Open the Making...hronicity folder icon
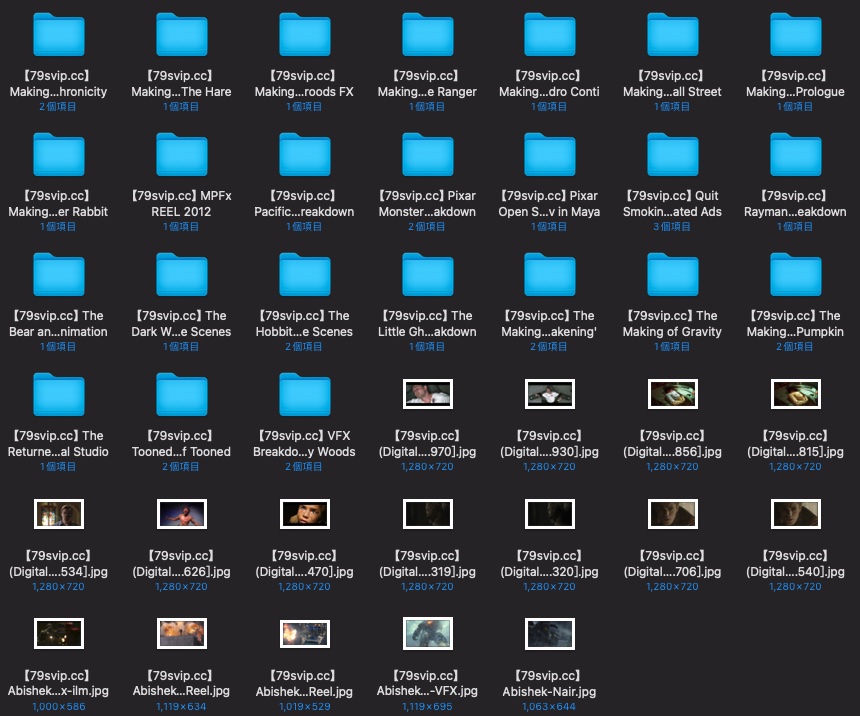Viewport: 860px width, 716px height. (x=59, y=35)
